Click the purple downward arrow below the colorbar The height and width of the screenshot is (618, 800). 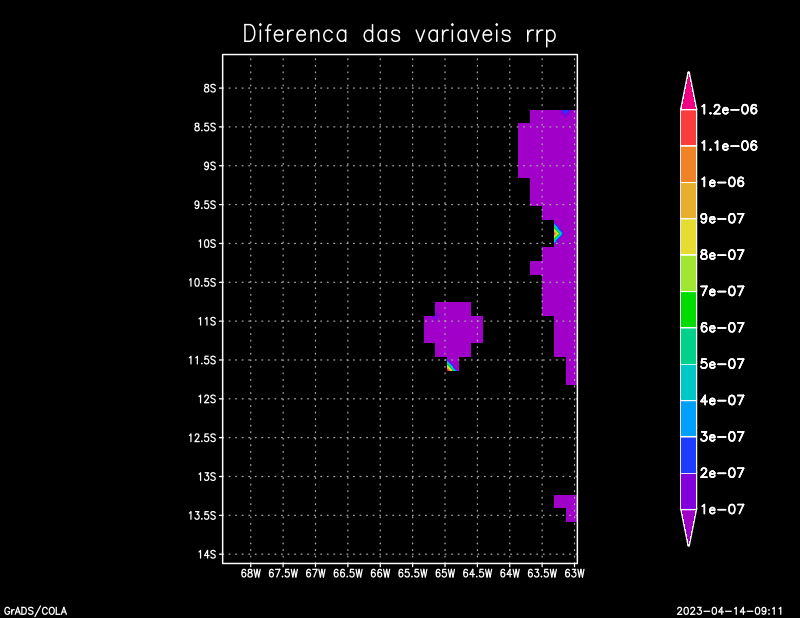[688, 525]
